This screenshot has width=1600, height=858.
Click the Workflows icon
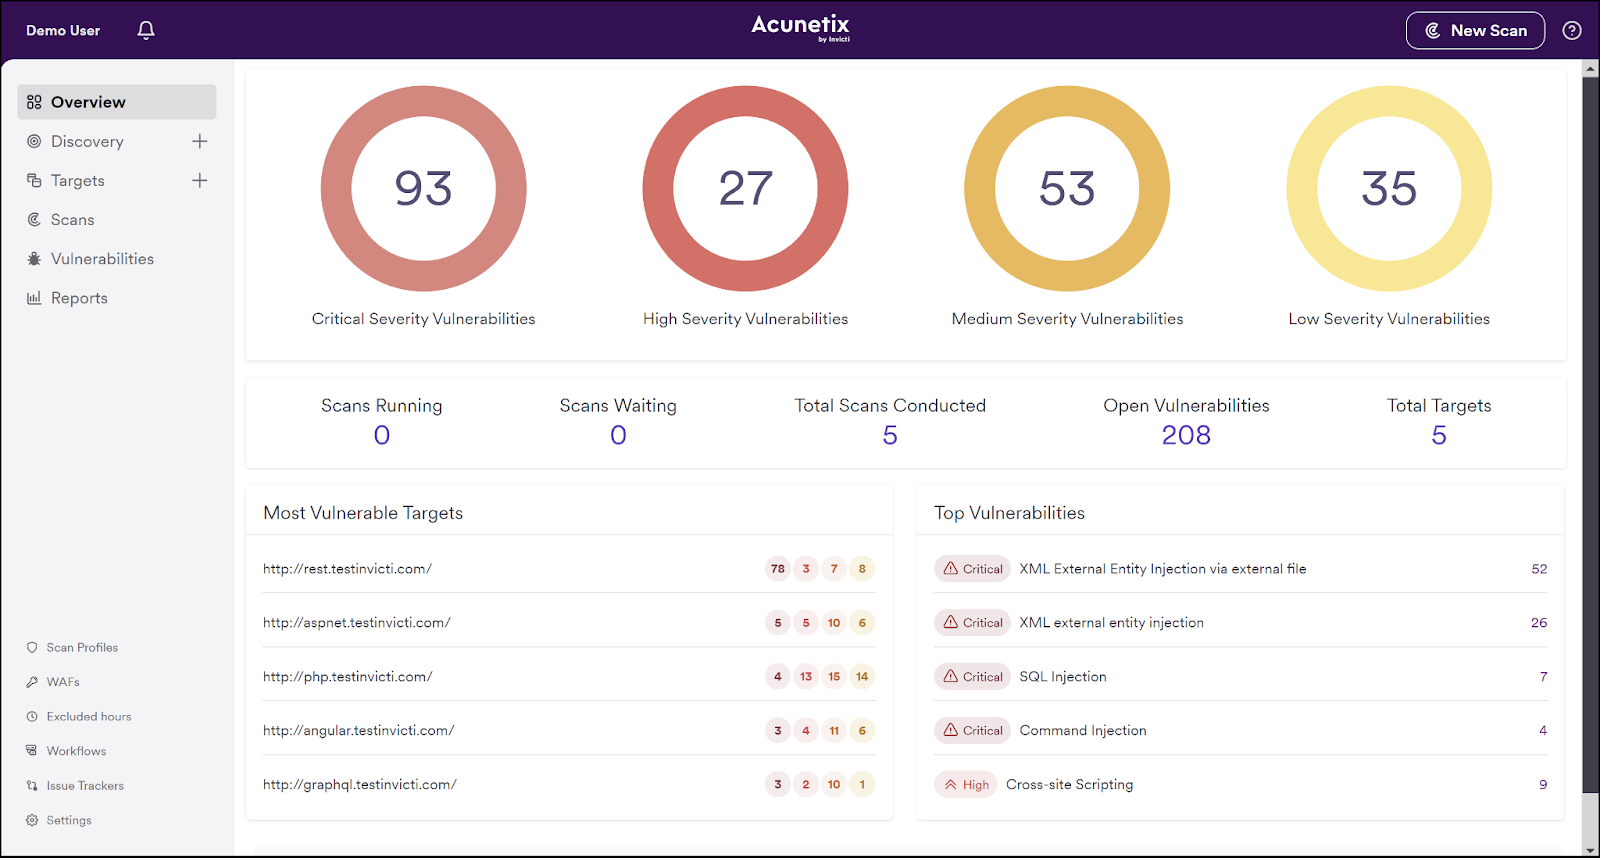tap(32, 751)
